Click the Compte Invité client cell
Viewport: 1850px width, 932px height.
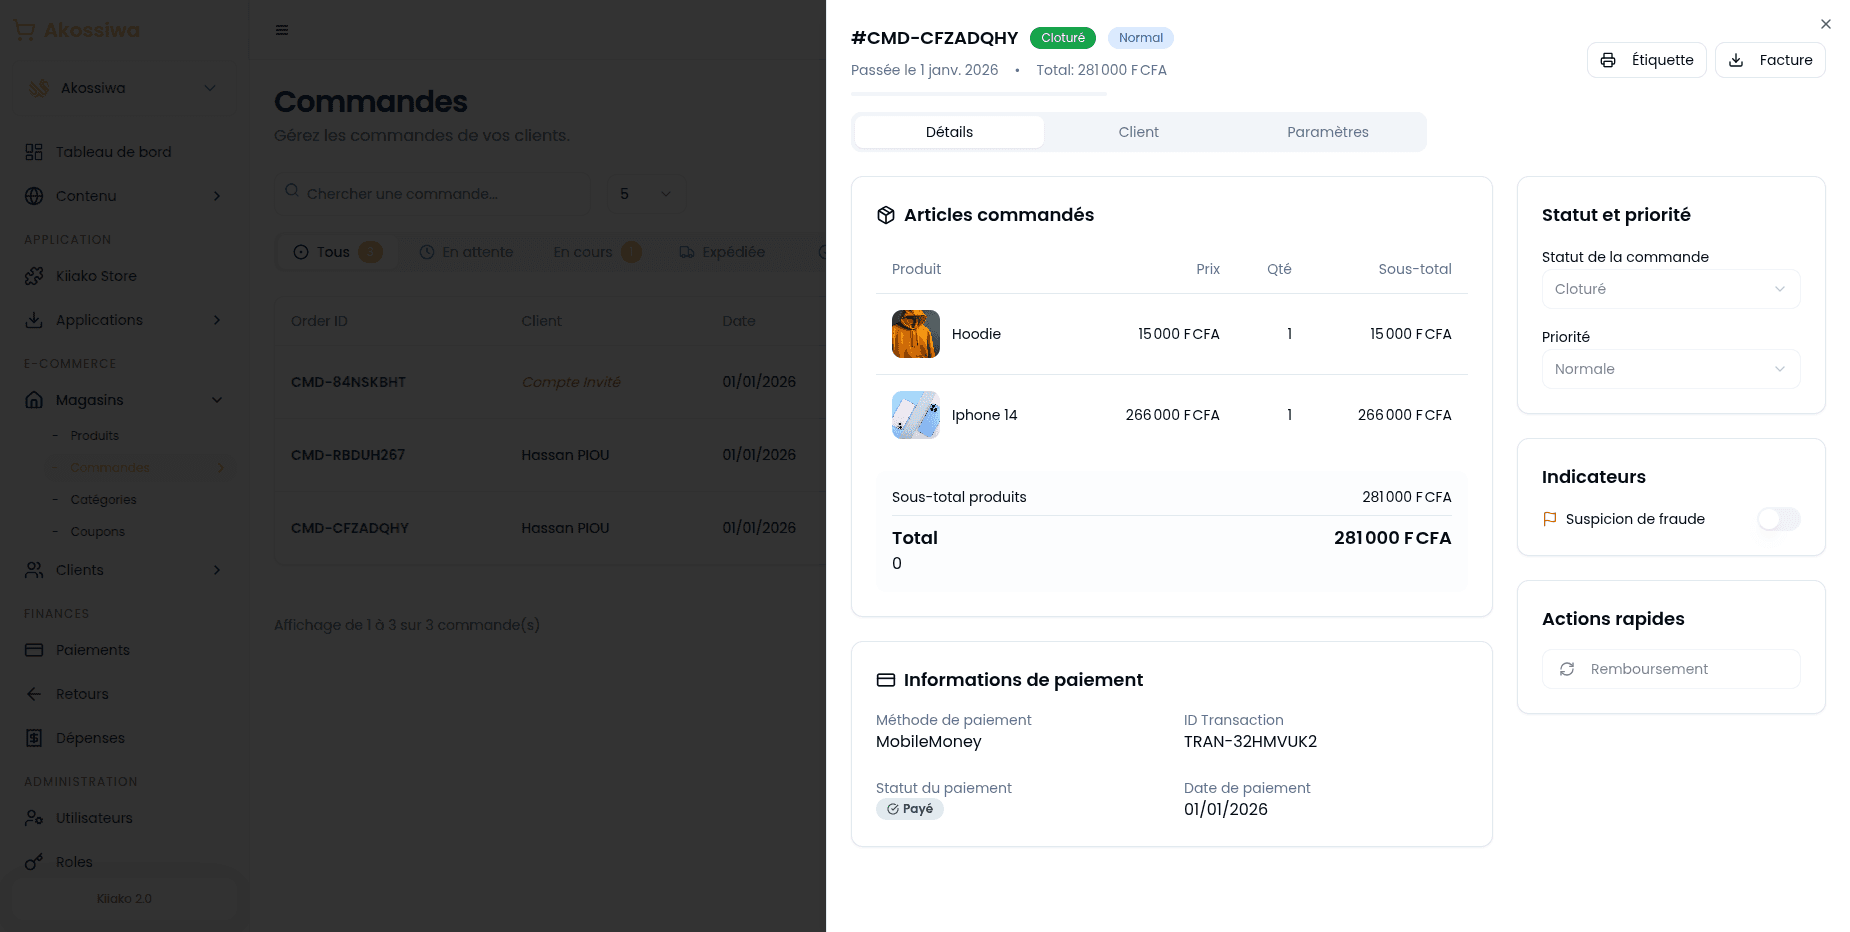[571, 382]
